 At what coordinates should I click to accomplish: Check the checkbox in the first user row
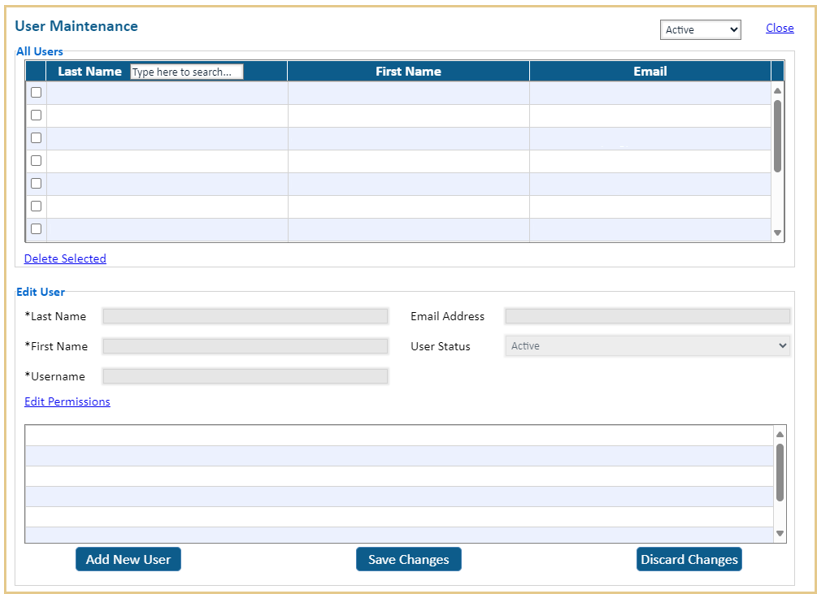point(35,91)
